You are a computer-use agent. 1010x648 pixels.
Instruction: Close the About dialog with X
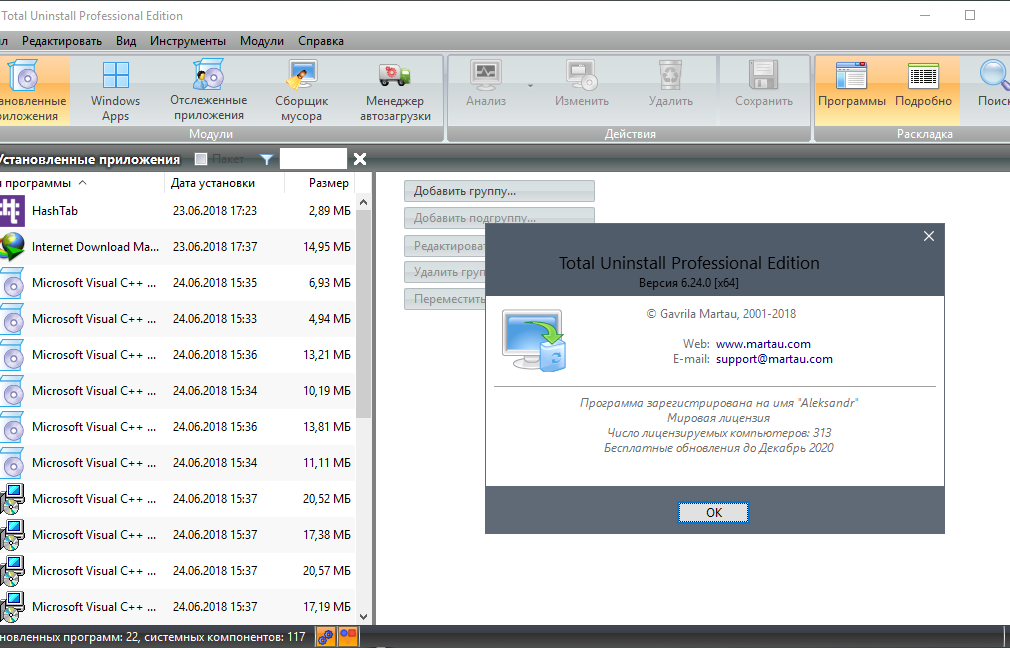click(x=929, y=236)
